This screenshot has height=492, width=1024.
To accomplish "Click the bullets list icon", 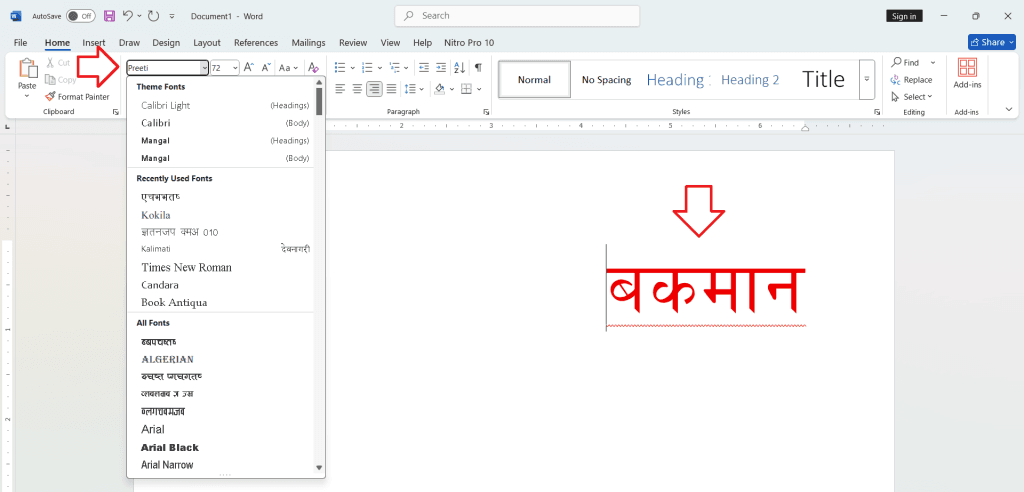I will click(x=340, y=67).
